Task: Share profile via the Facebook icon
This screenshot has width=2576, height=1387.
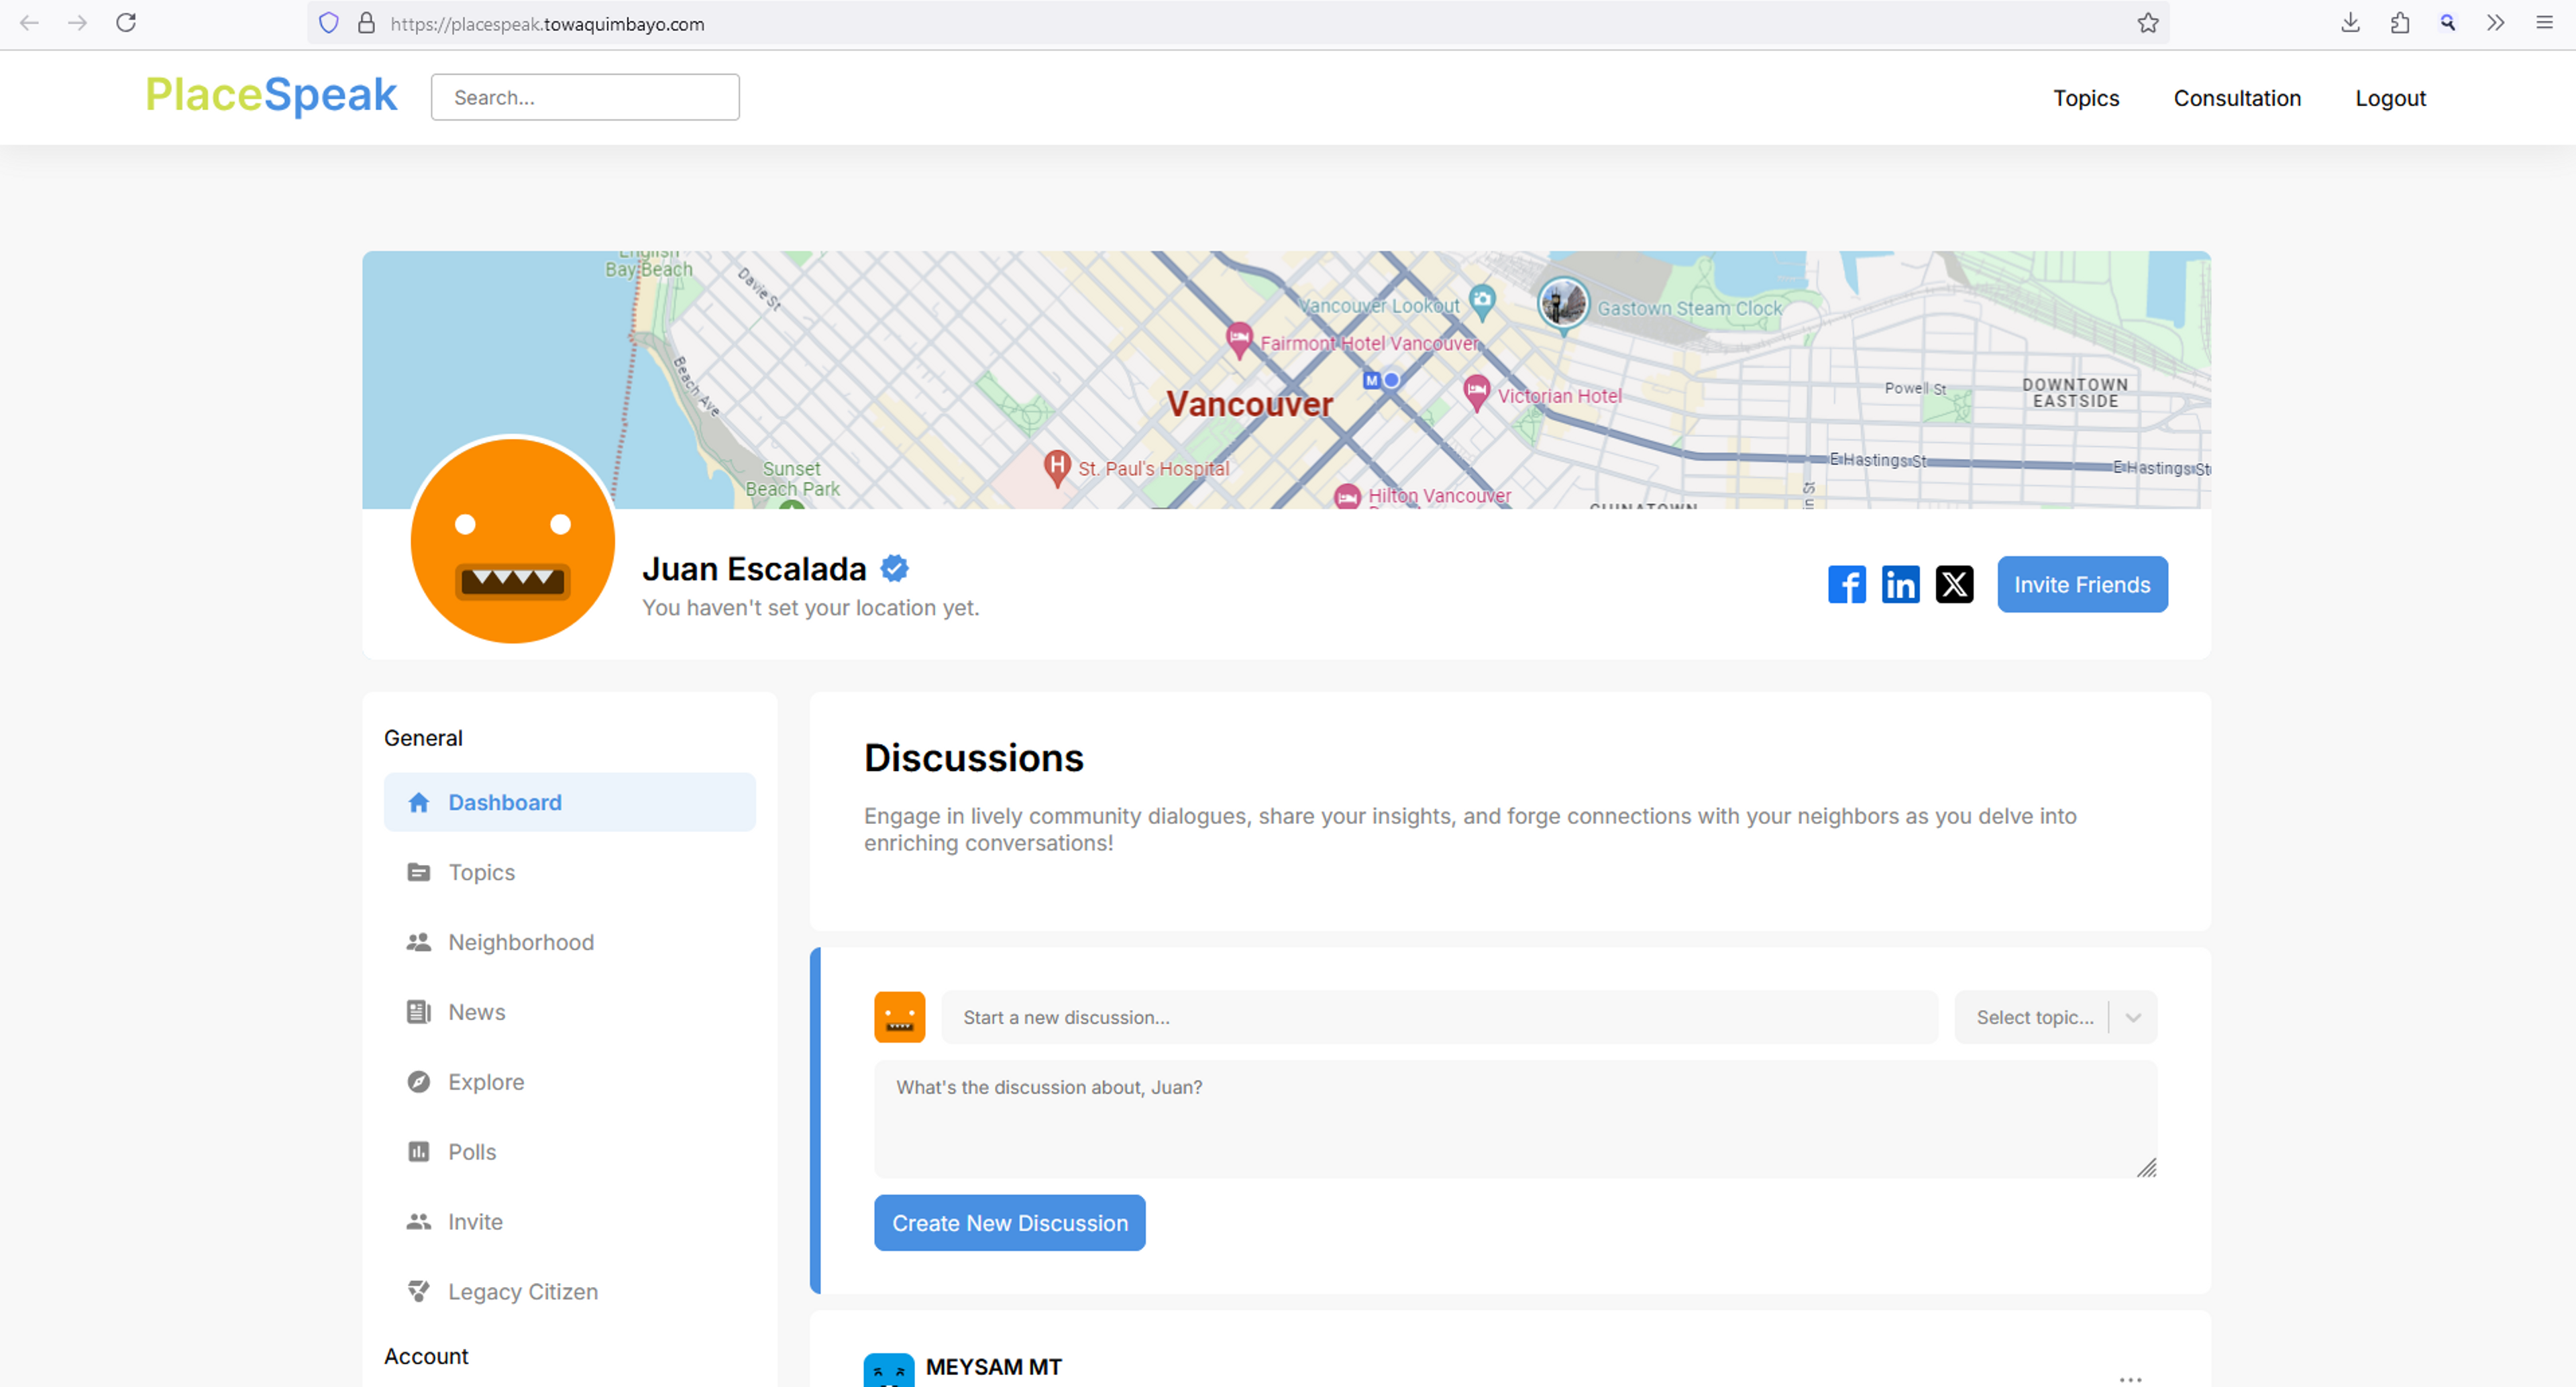Action: click(1847, 584)
